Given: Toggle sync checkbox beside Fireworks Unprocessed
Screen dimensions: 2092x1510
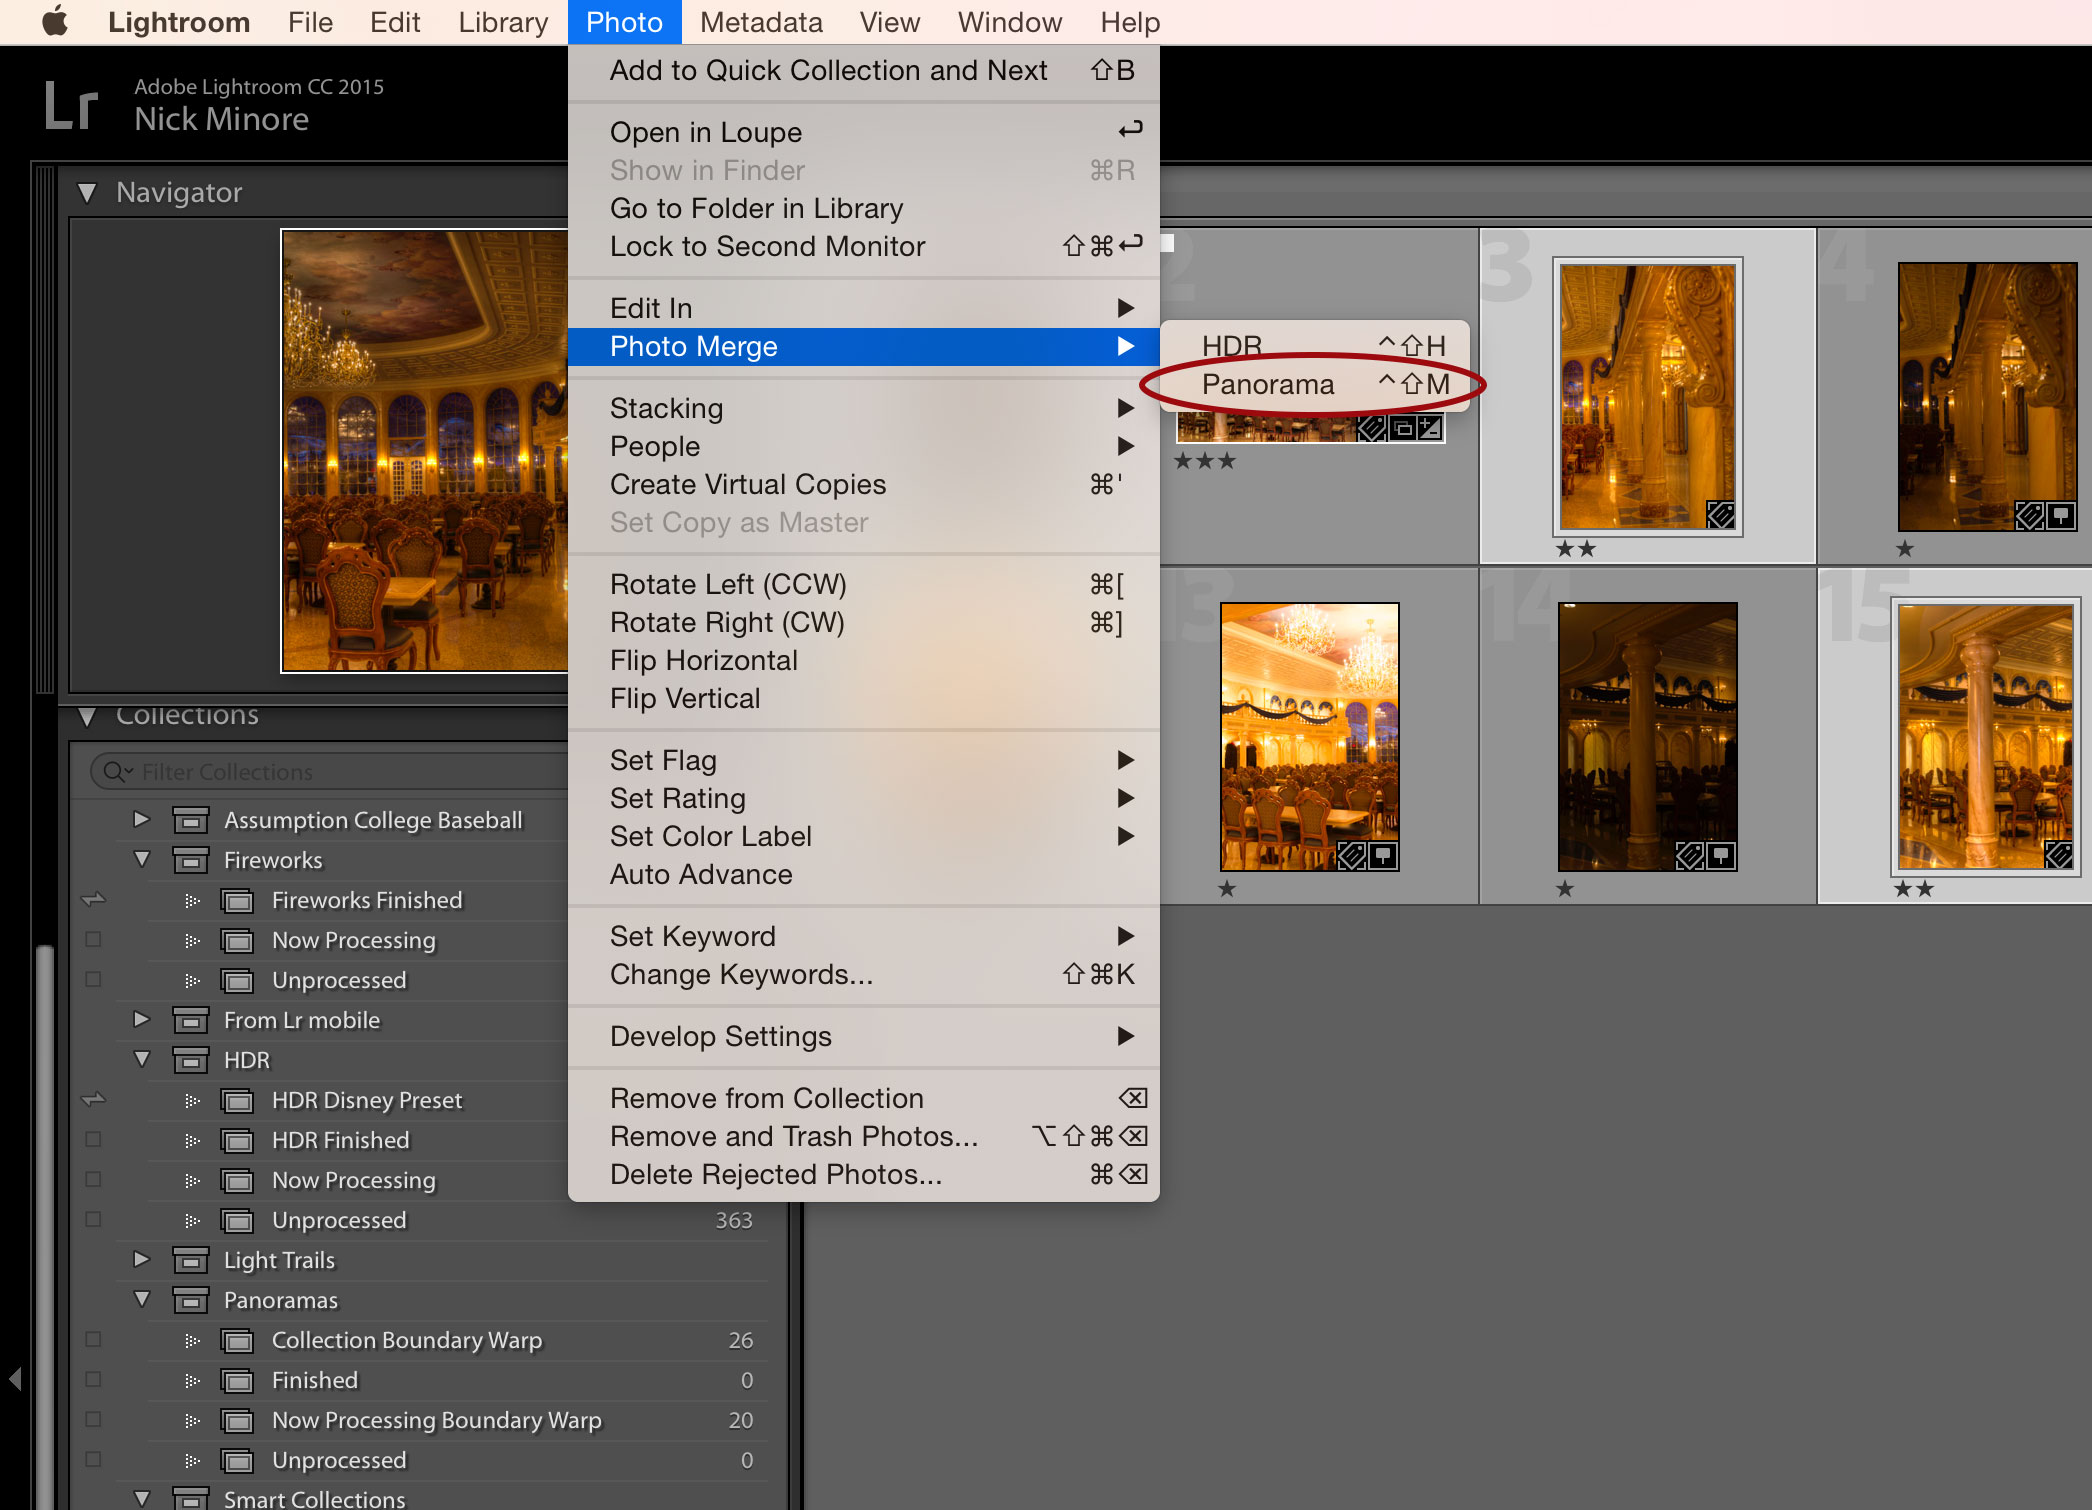Looking at the screenshot, I should pos(93,980).
